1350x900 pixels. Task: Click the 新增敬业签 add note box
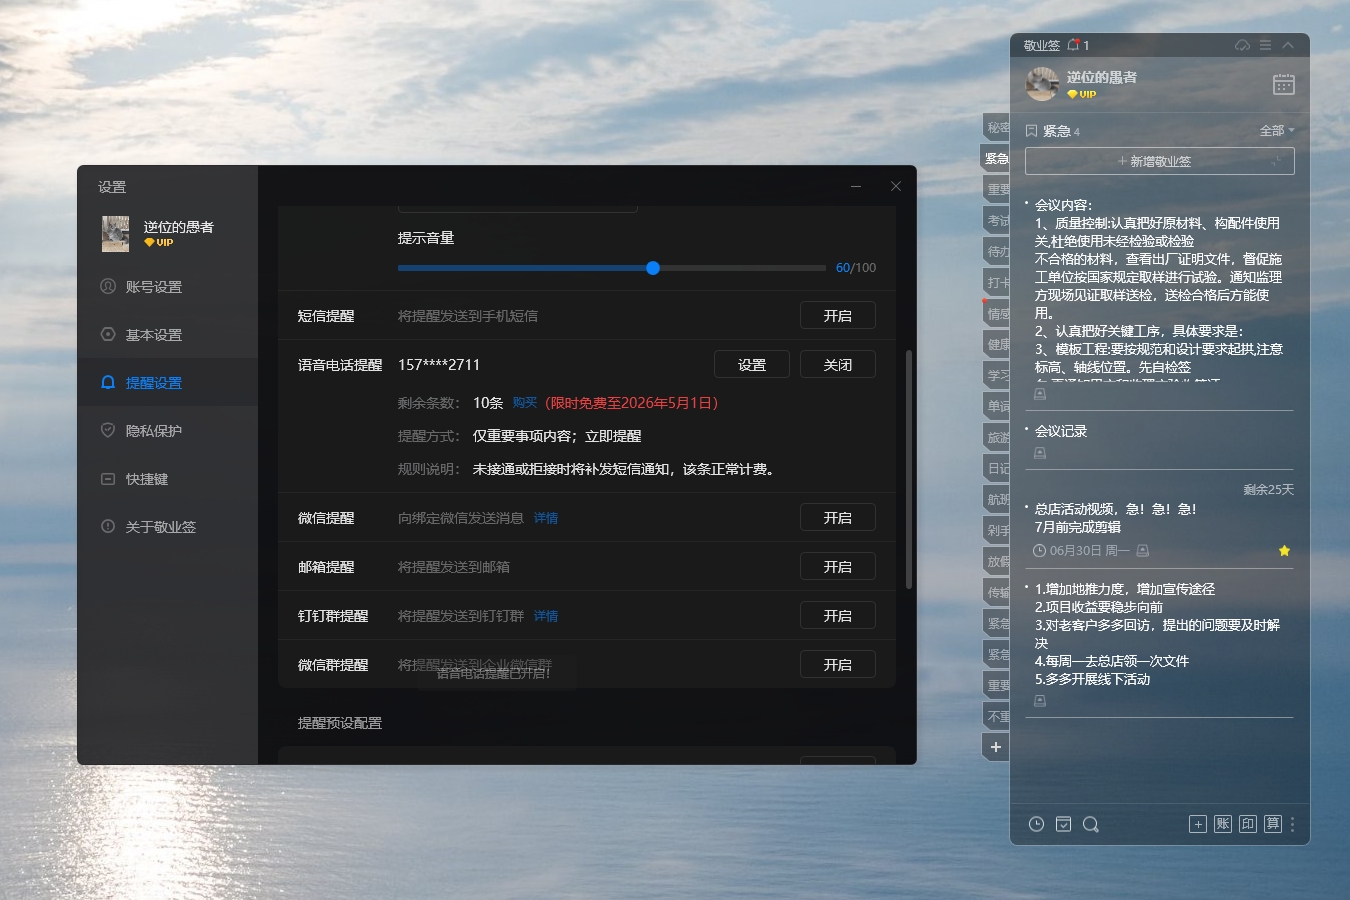[1160, 161]
